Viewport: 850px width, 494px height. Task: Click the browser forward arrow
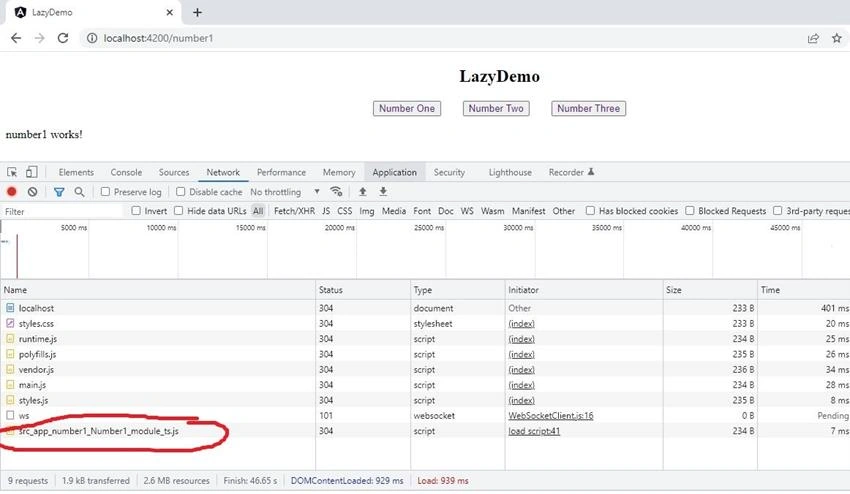point(40,38)
